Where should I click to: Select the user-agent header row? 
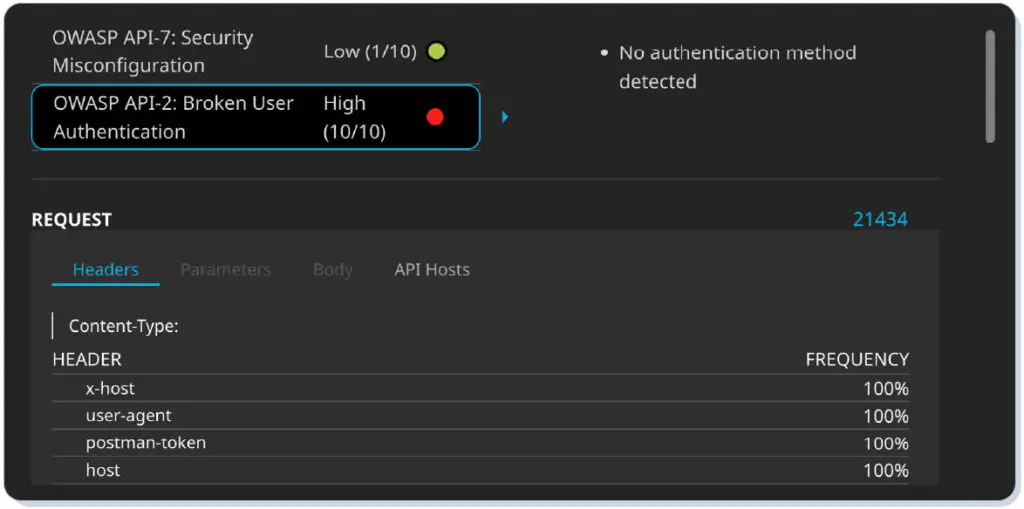click(x=481, y=416)
